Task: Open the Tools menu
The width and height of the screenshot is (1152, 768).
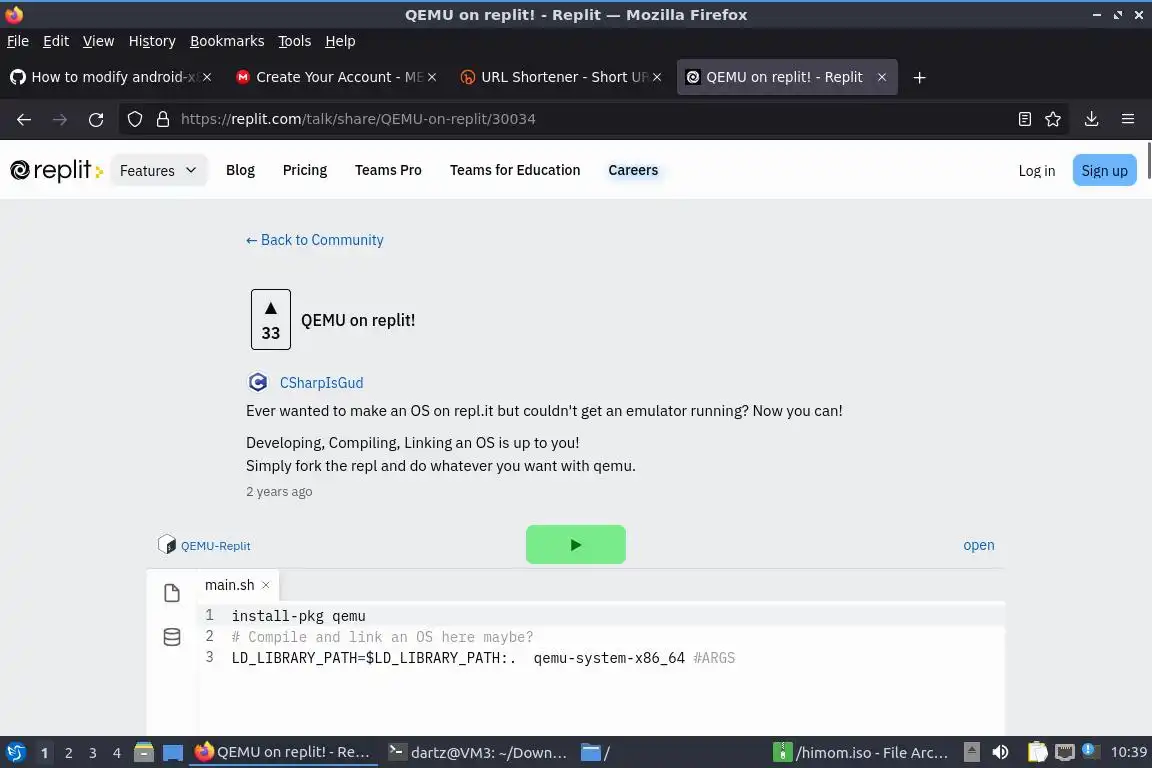Action: click(295, 41)
